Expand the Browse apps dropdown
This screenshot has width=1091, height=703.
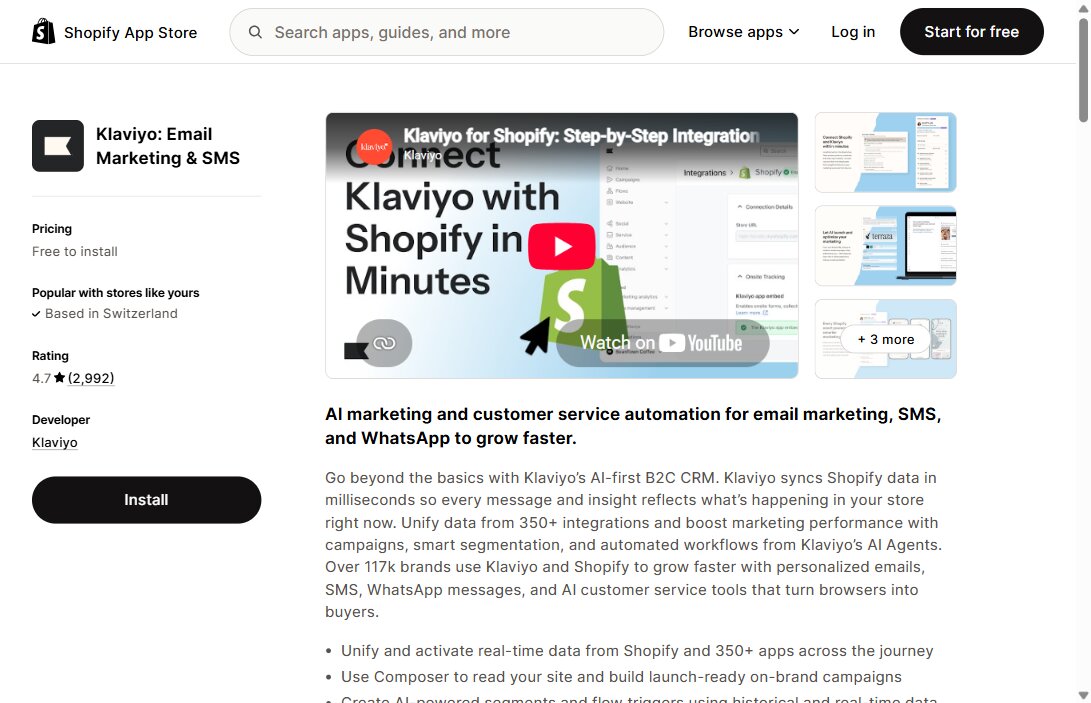pyautogui.click(x=743, y=32)
